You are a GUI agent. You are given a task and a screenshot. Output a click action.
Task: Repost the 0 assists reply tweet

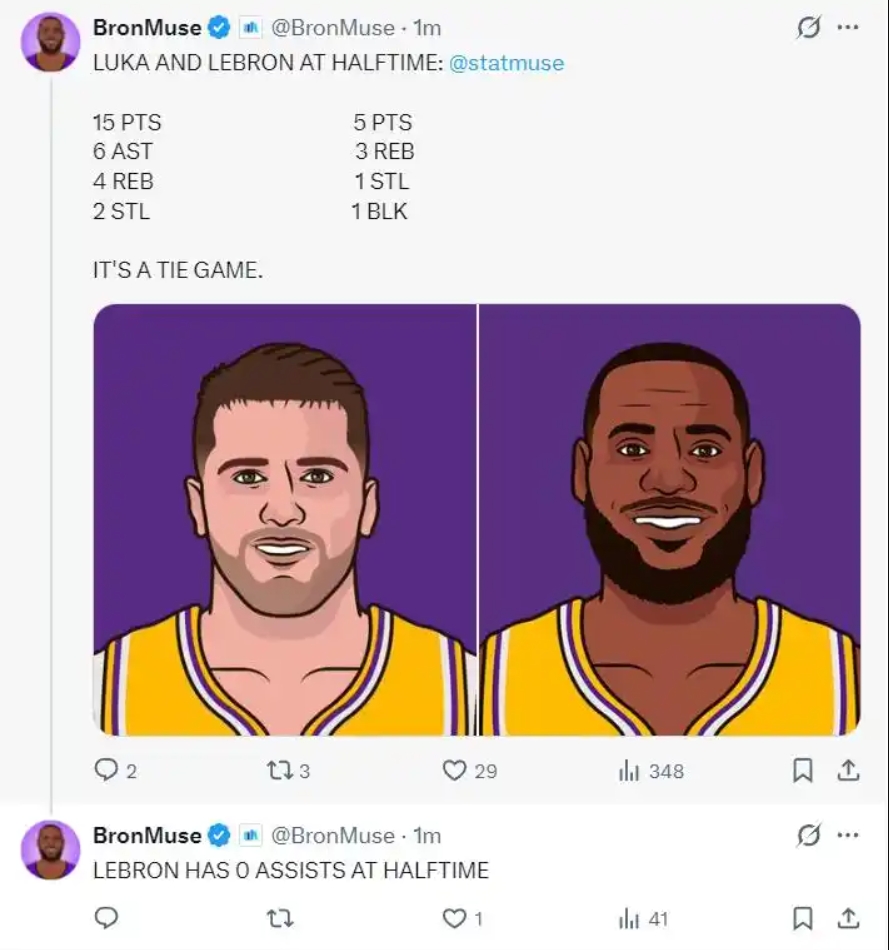click(x=280, y=918)
